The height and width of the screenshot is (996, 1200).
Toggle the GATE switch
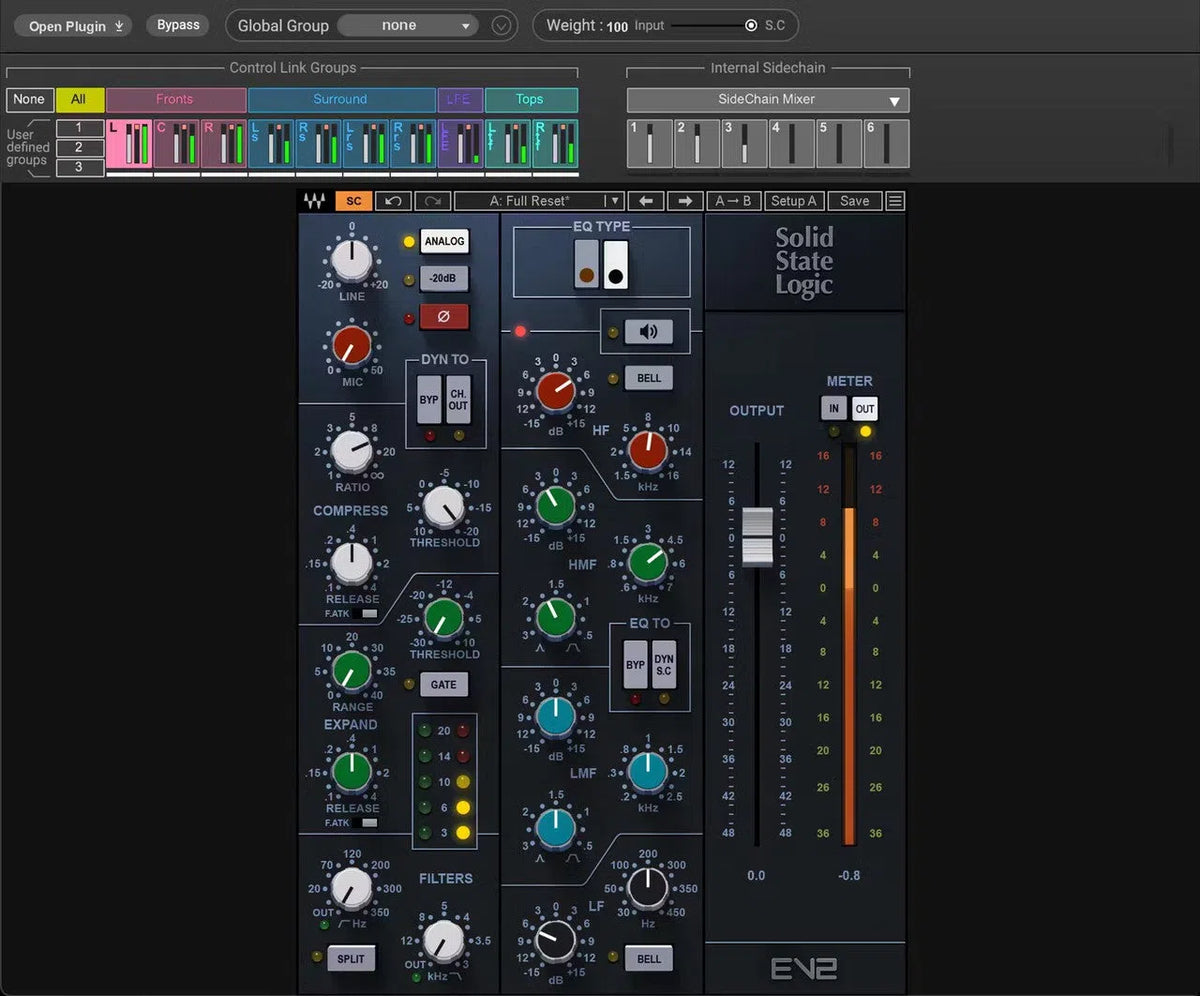pyautogui.click(x=444, y=685)
